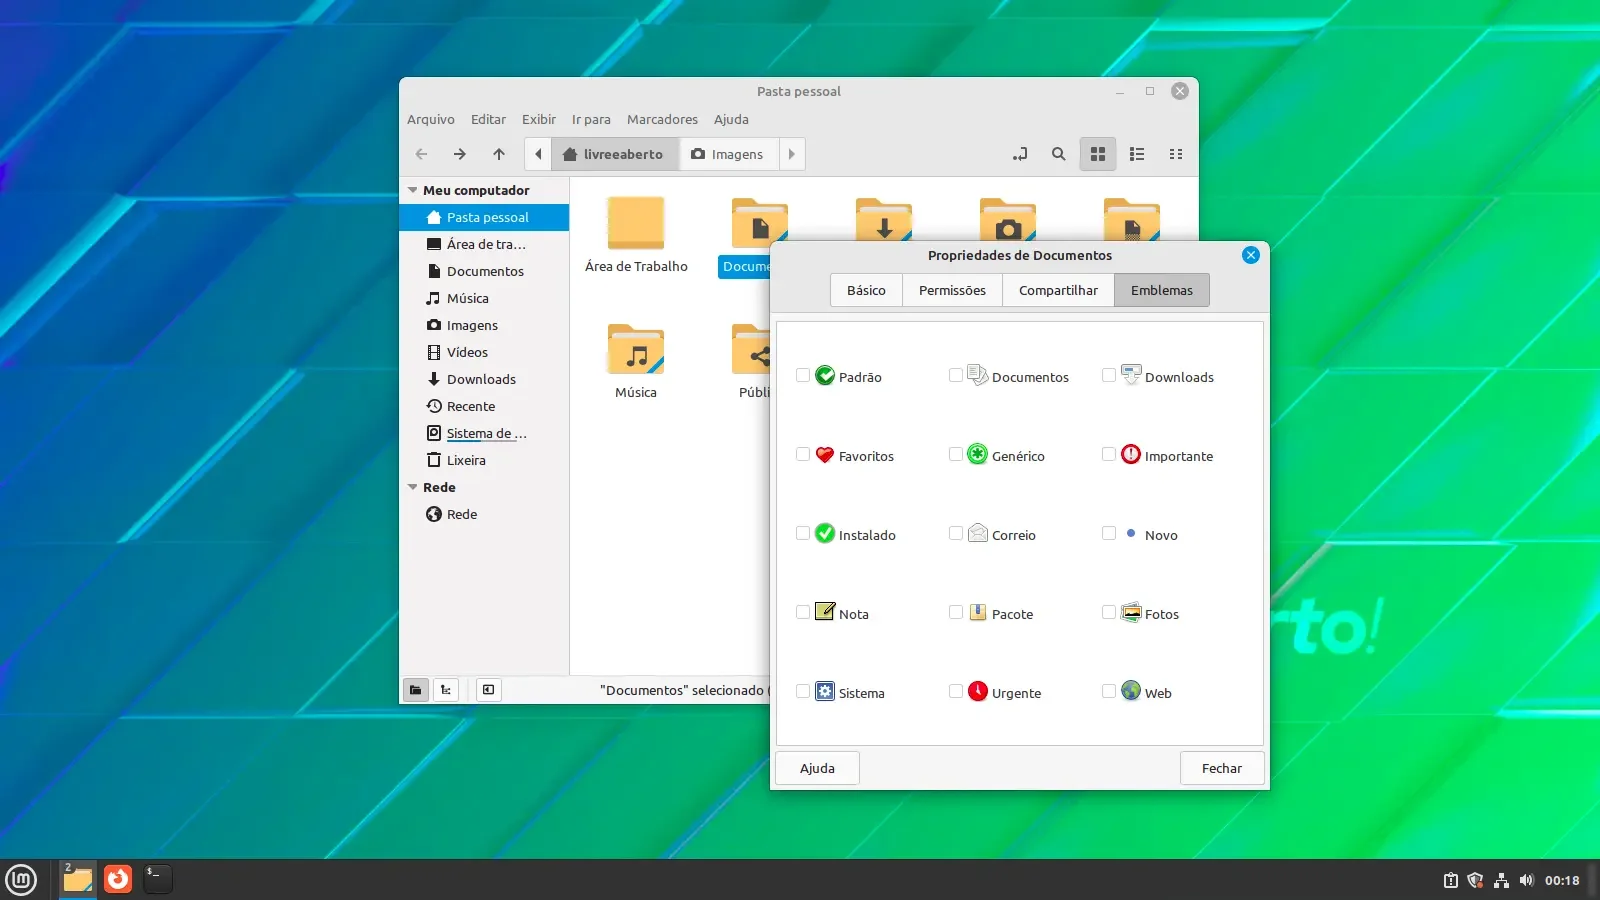Show tree view in the sidebar

click(x=446, y=689)
